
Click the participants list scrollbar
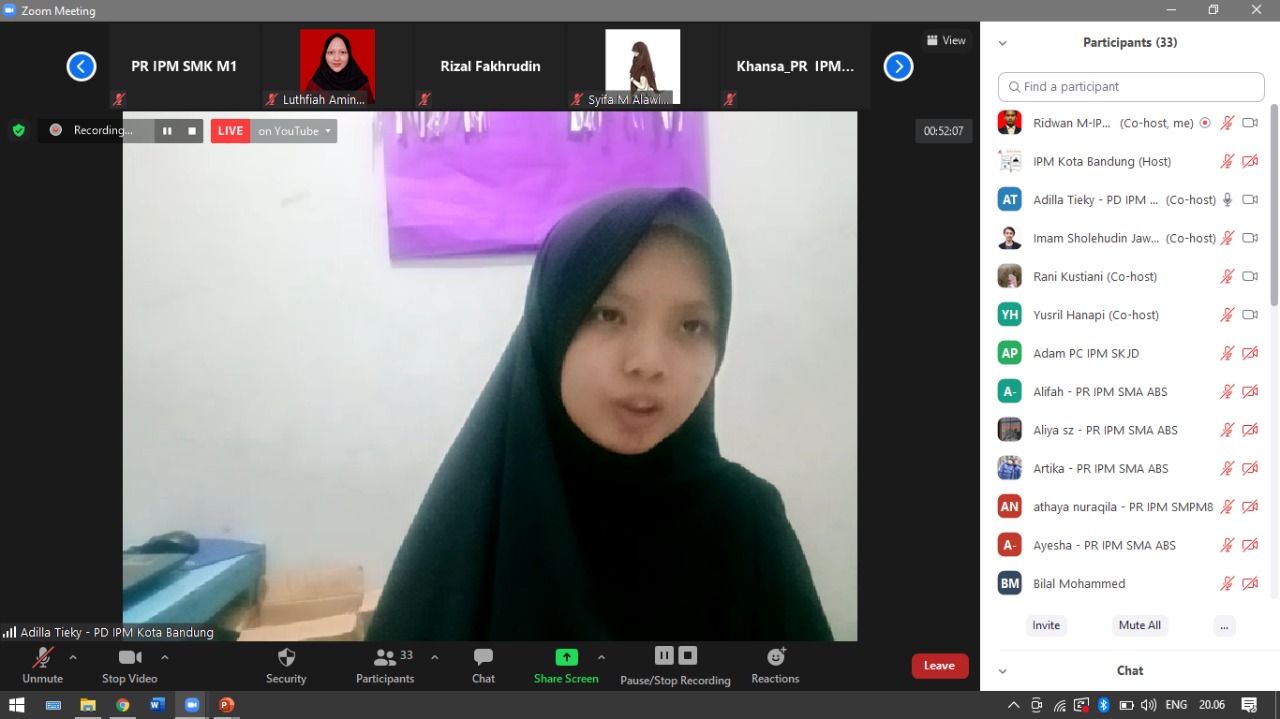(x=1274, y=205)
